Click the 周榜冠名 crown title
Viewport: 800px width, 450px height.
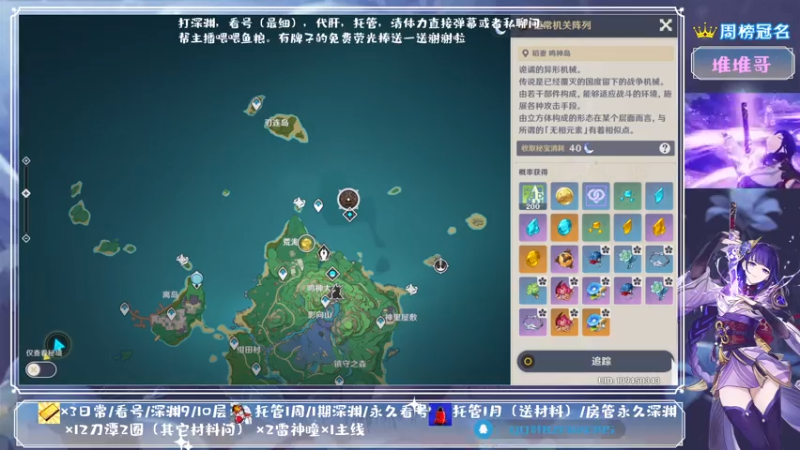[x=741, y=32]
